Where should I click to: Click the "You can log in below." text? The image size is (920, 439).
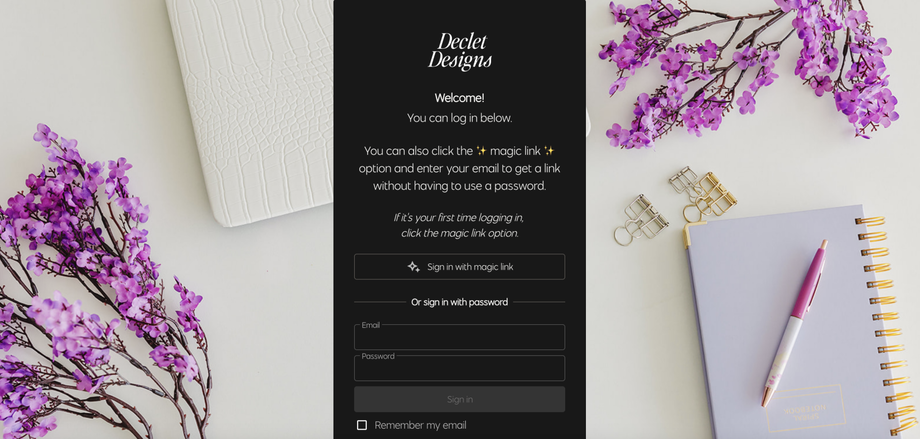pyautogui.click(x=459, y=118)
